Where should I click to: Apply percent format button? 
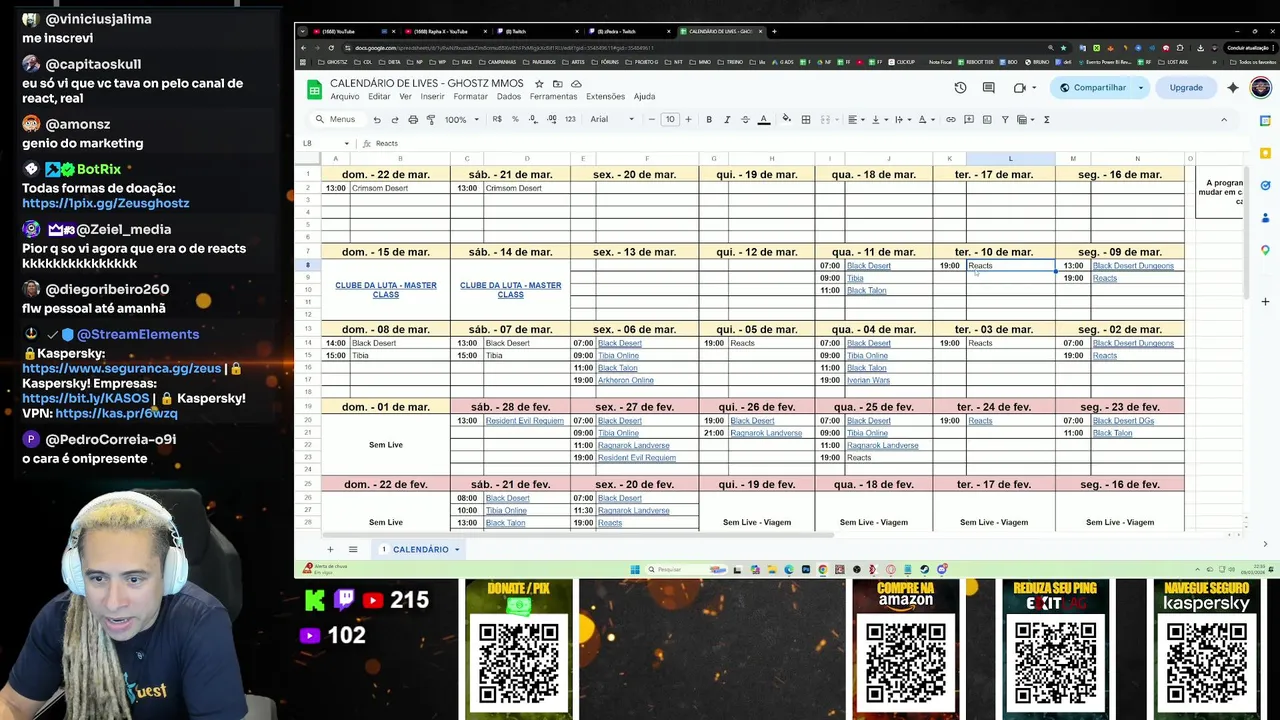point(515,119)
